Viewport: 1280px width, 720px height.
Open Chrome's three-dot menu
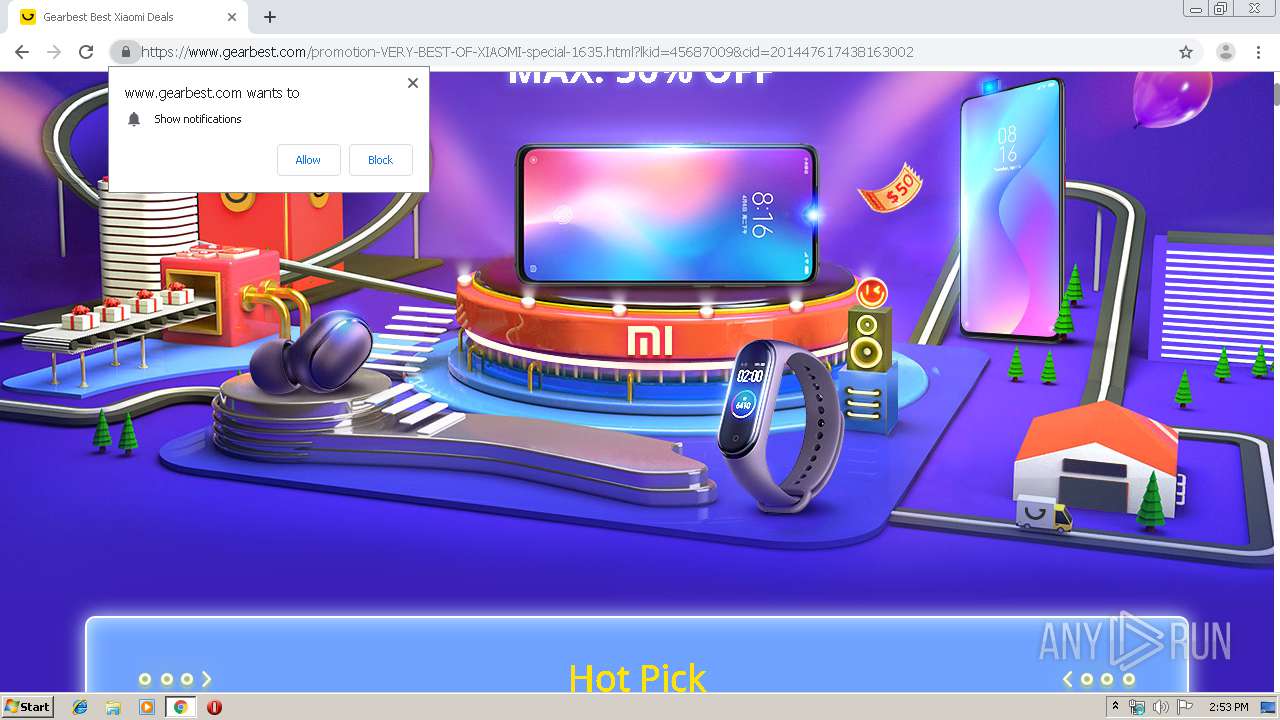[x=1258, y=52]
